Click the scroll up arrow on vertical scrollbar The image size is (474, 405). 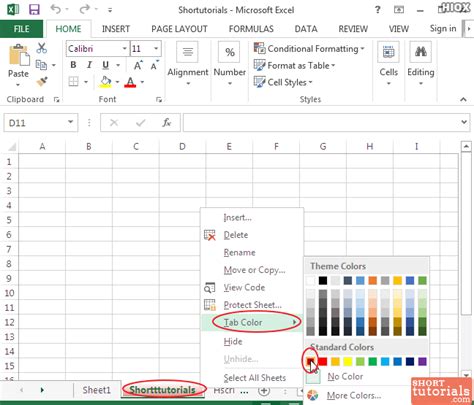point(466,146)
